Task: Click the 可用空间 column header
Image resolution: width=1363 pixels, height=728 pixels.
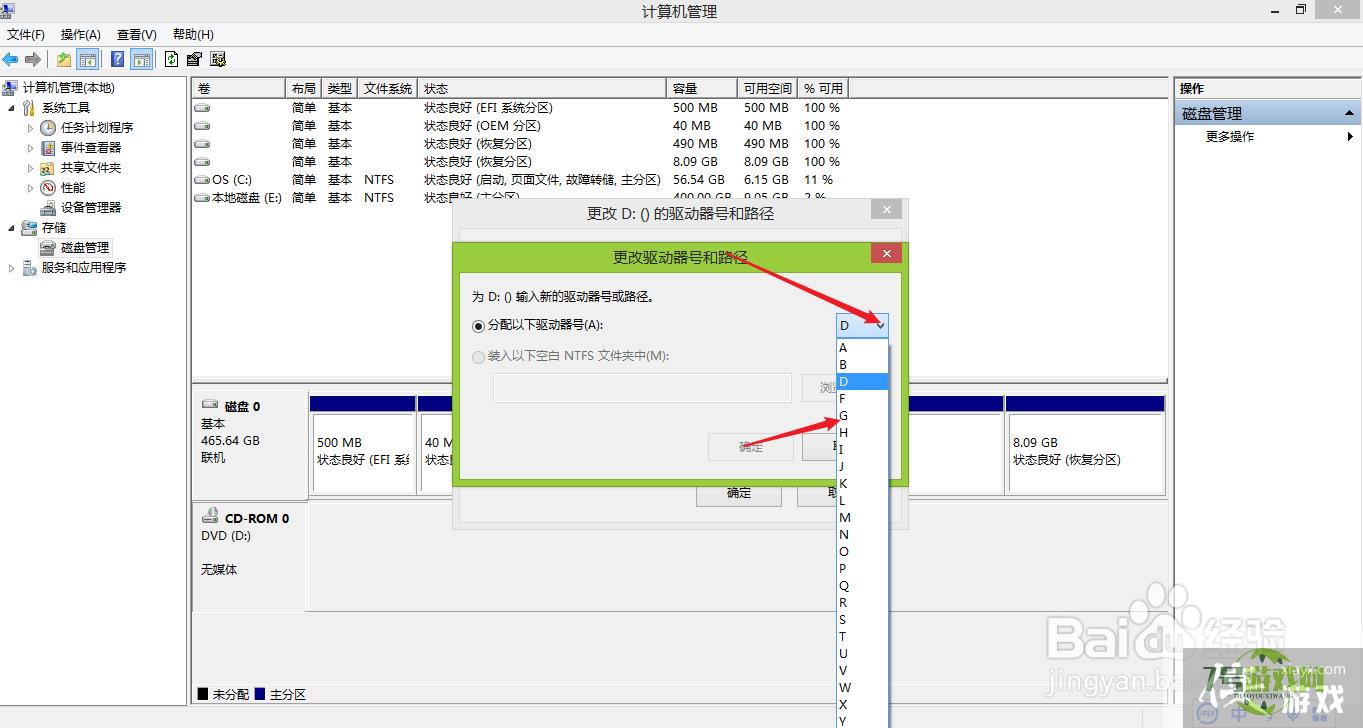Action: coord(767,88)
